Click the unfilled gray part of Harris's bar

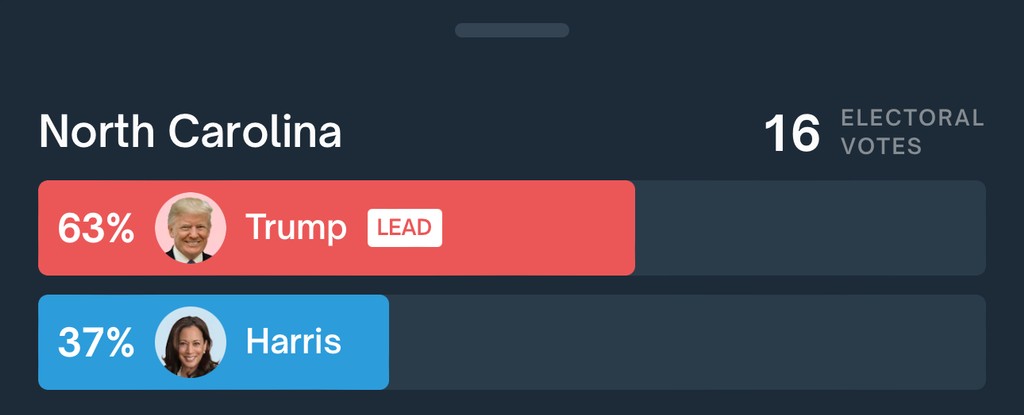(687, 342)
